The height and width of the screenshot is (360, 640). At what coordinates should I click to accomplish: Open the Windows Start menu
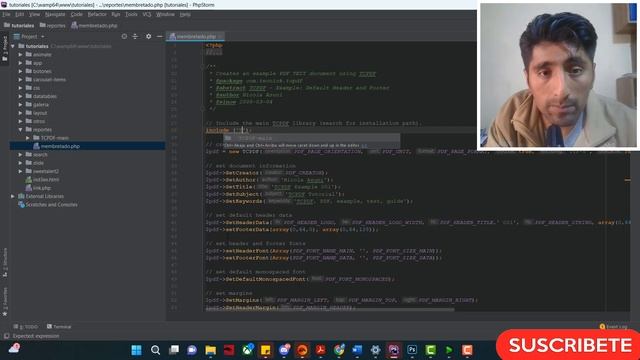coord(136,350)
